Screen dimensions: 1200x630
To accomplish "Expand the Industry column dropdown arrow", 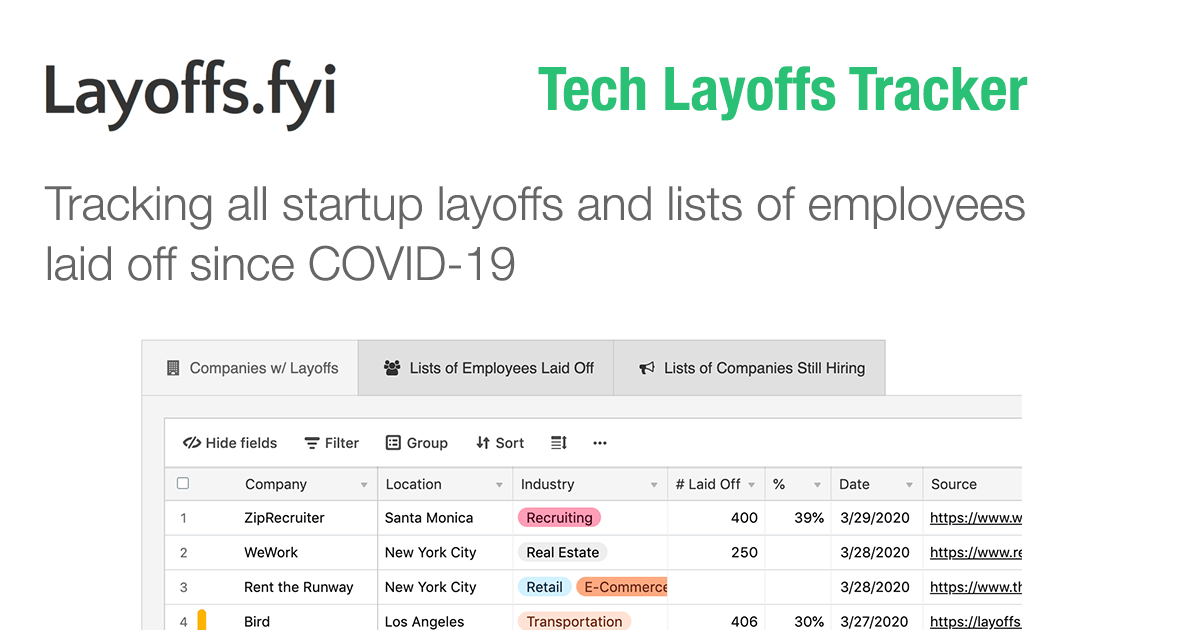I will coord(654,485).
